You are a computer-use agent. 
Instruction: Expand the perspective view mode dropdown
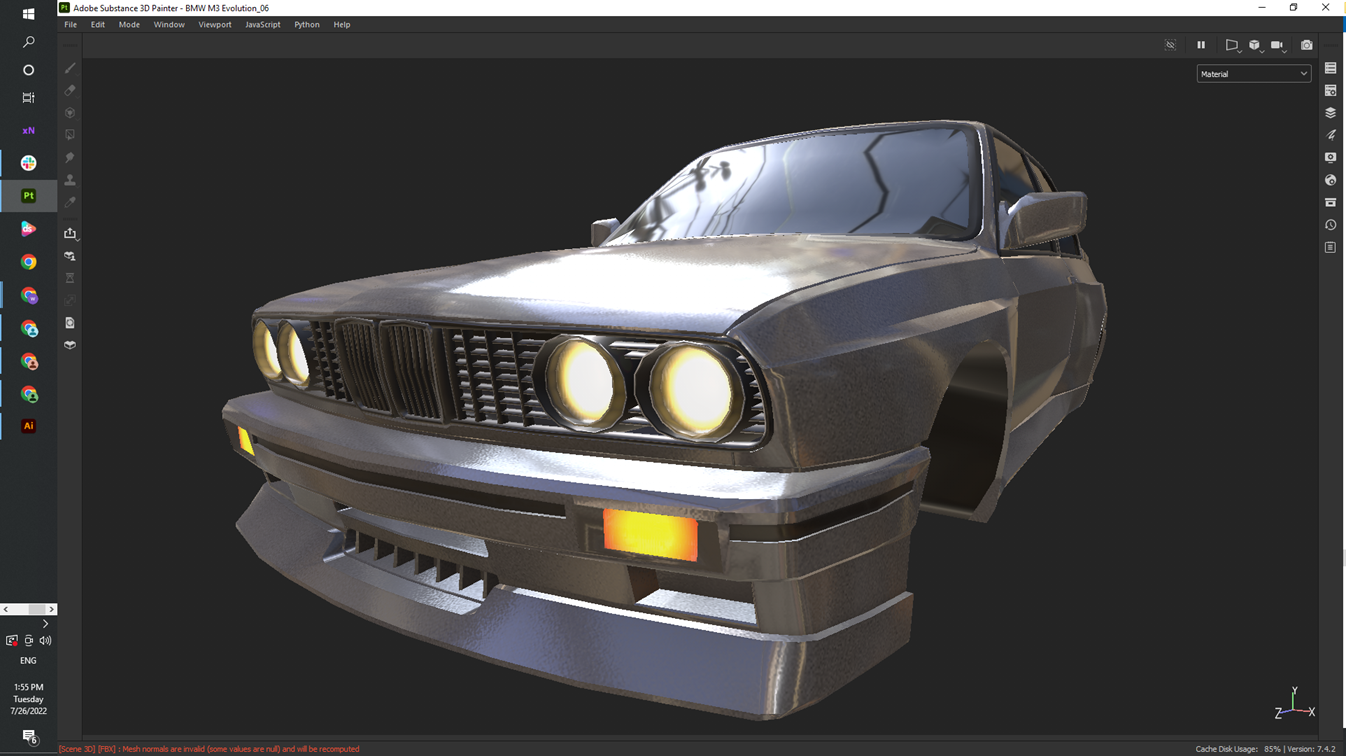pyautogui.click(x=1232, y=45)
